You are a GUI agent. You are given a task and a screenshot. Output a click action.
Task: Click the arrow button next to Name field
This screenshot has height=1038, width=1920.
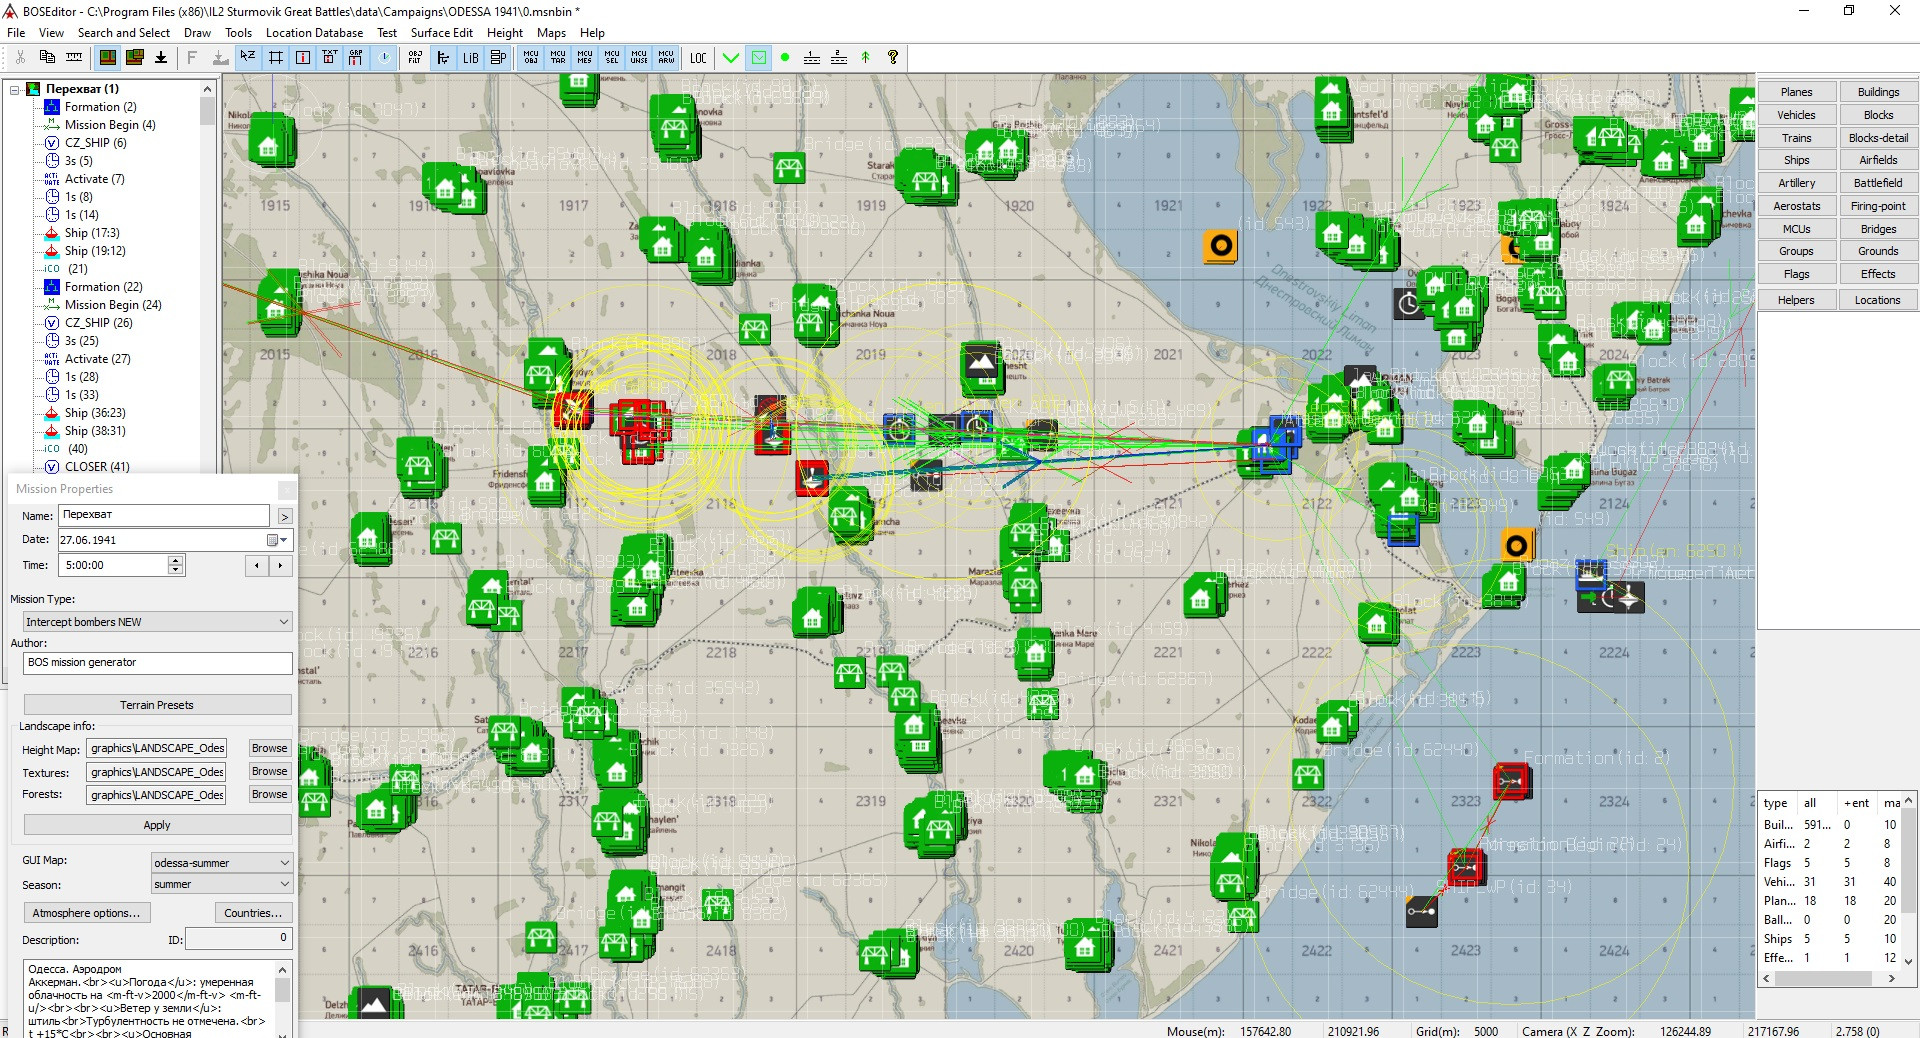(x=285, y=516)
